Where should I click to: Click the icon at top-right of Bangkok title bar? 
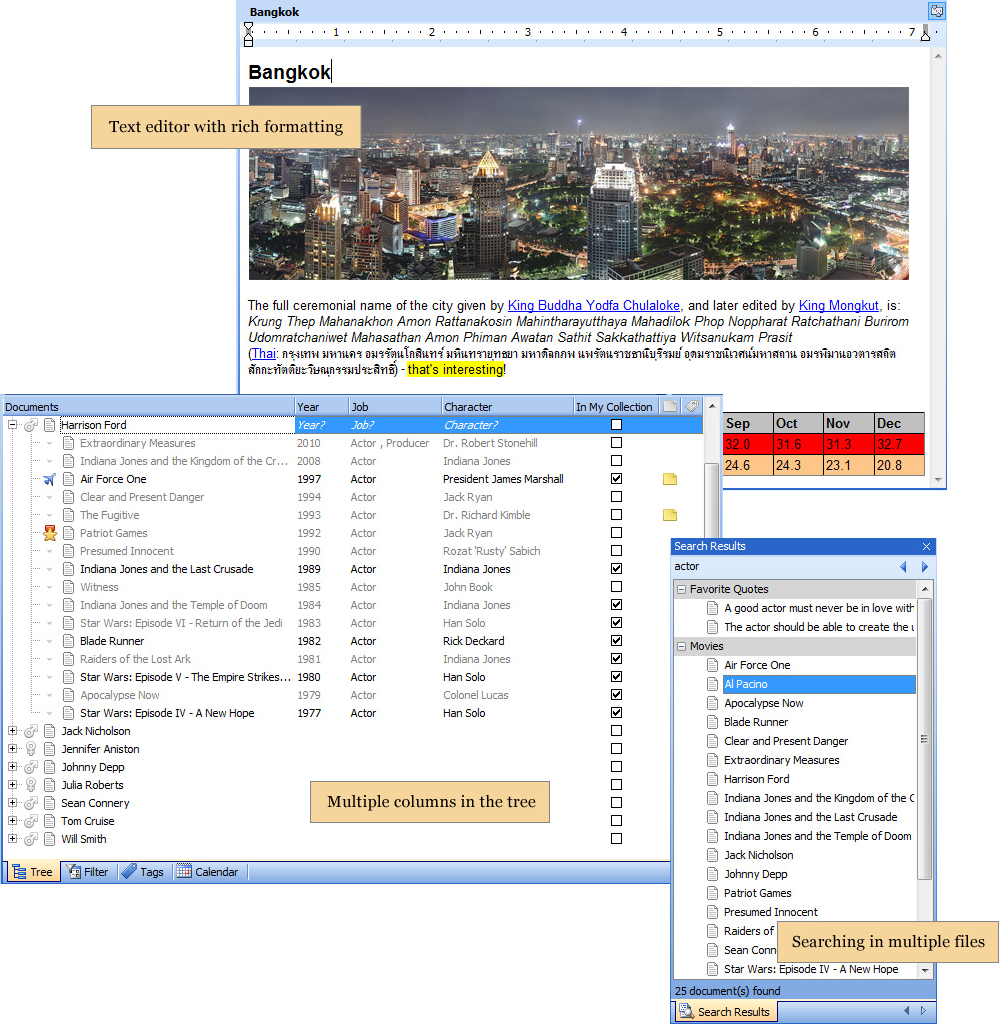[936, 11]
